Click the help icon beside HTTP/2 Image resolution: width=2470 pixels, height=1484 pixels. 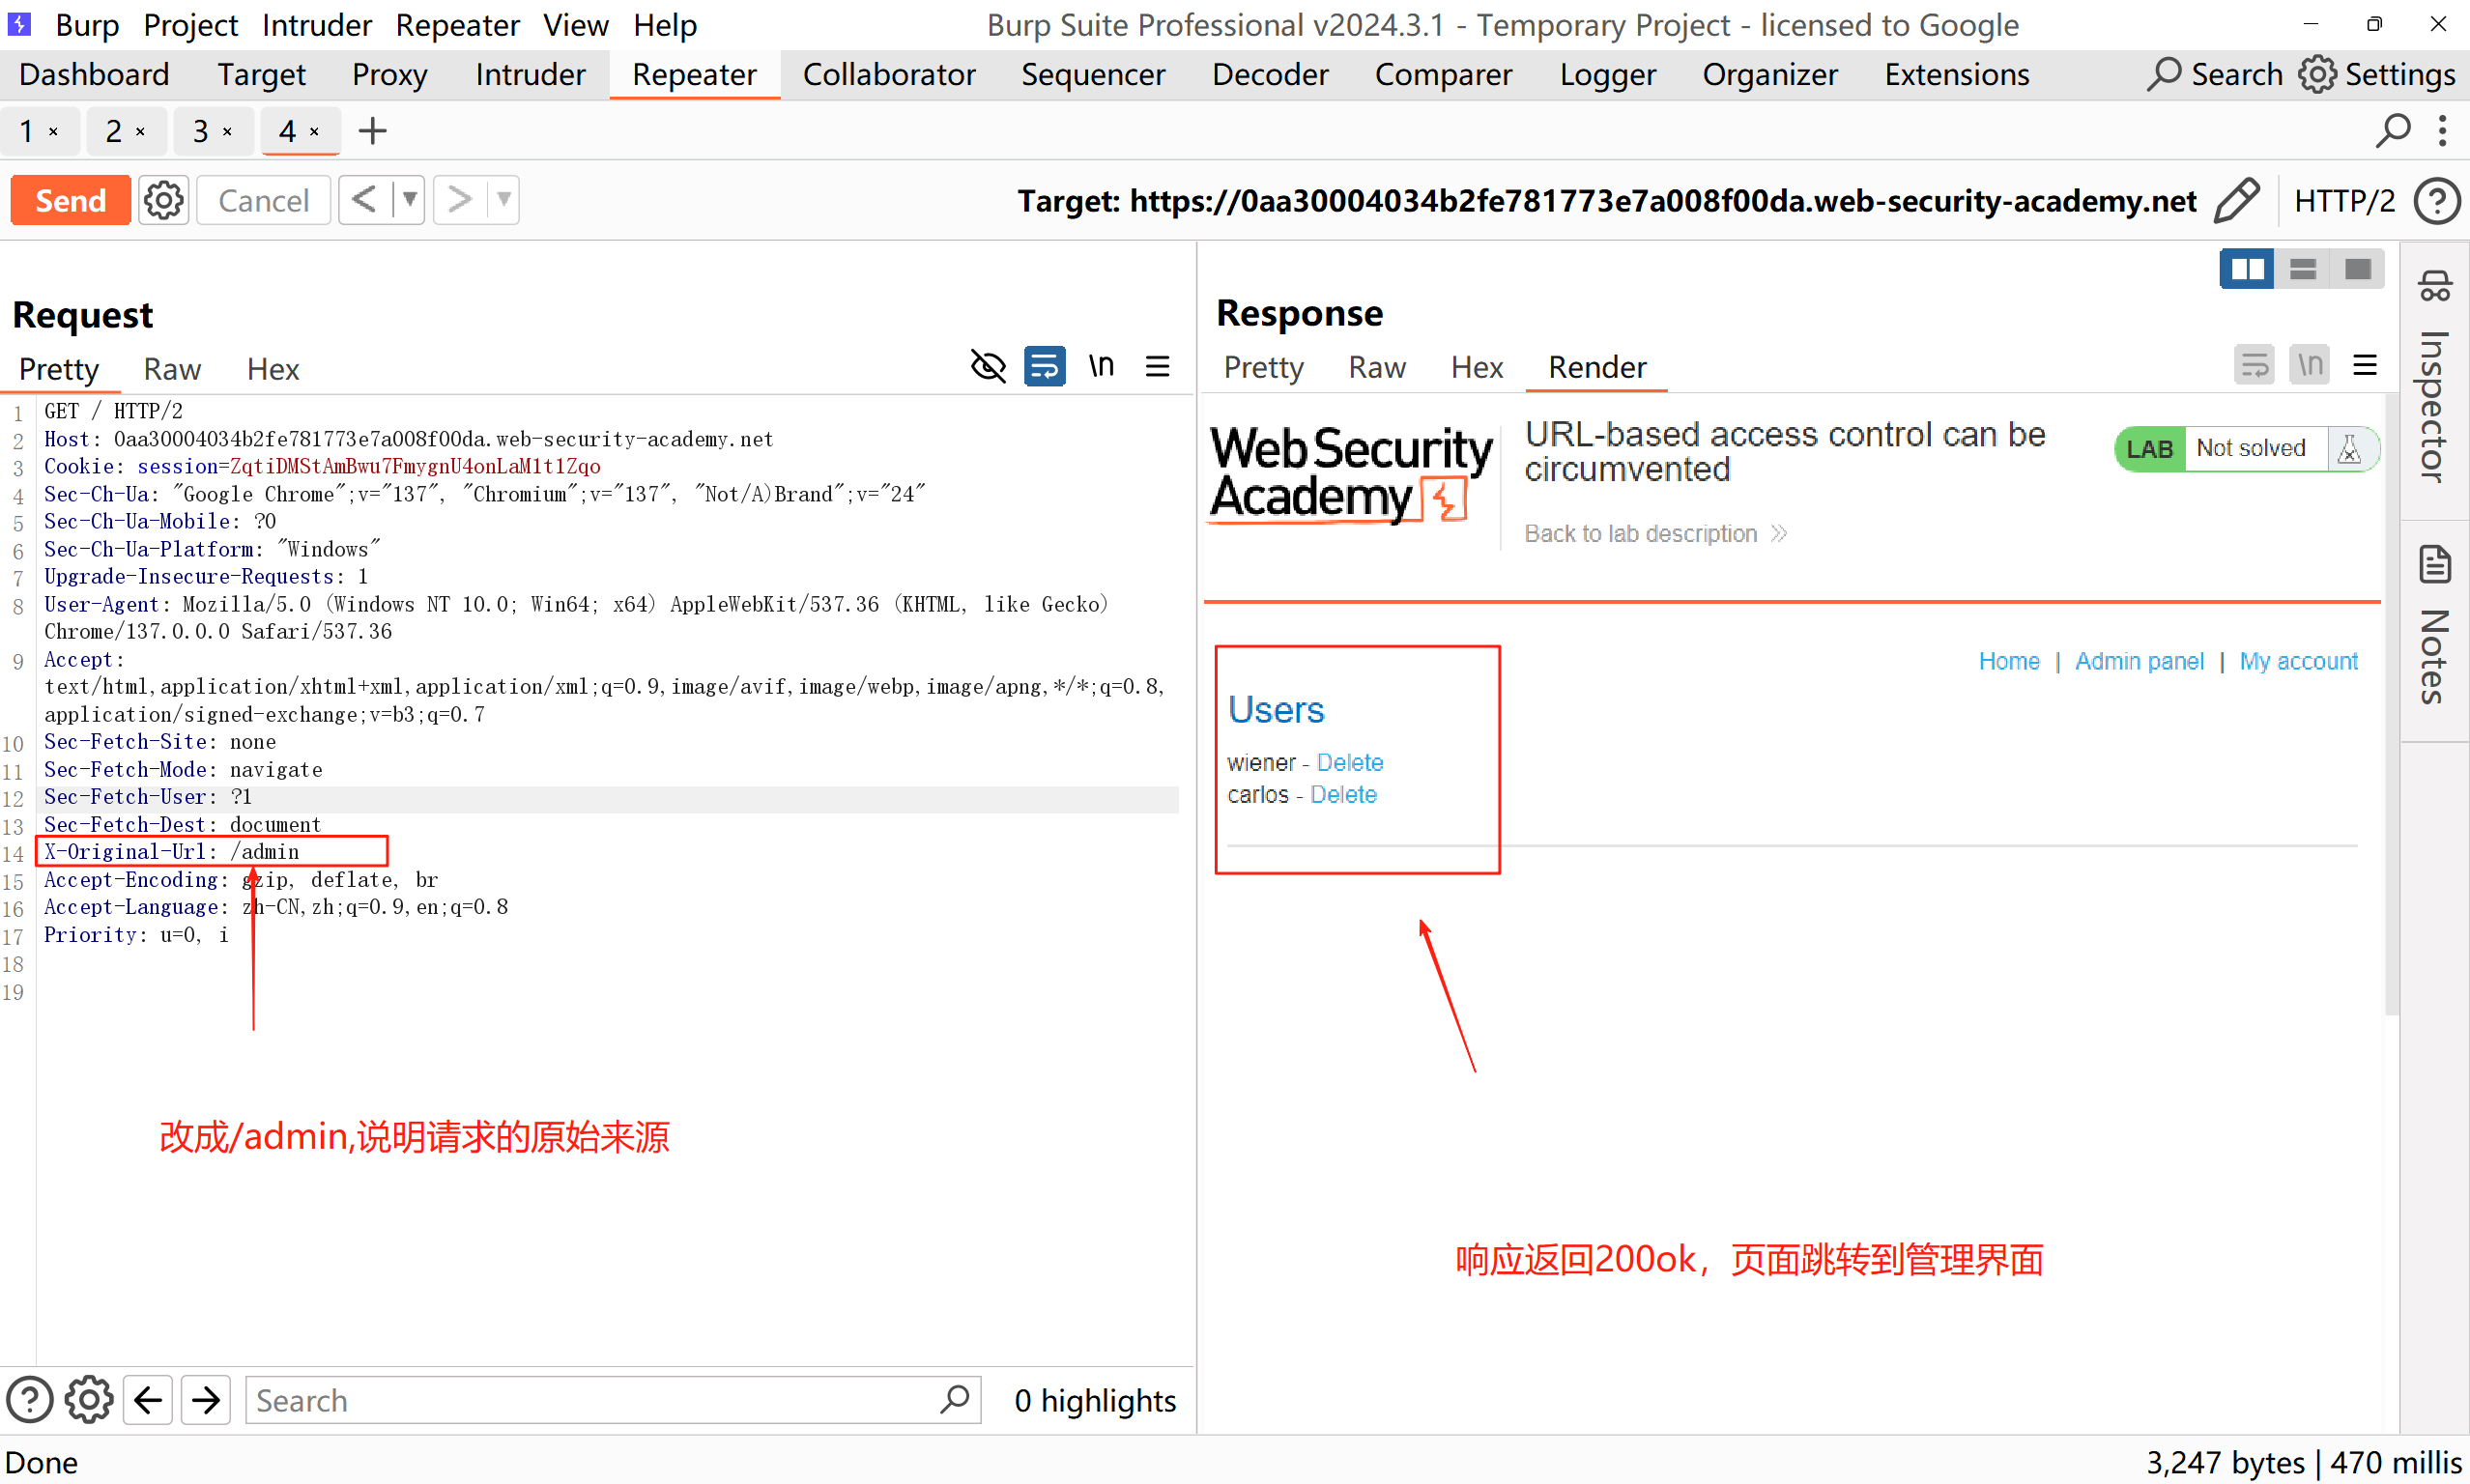(2436, 201)
